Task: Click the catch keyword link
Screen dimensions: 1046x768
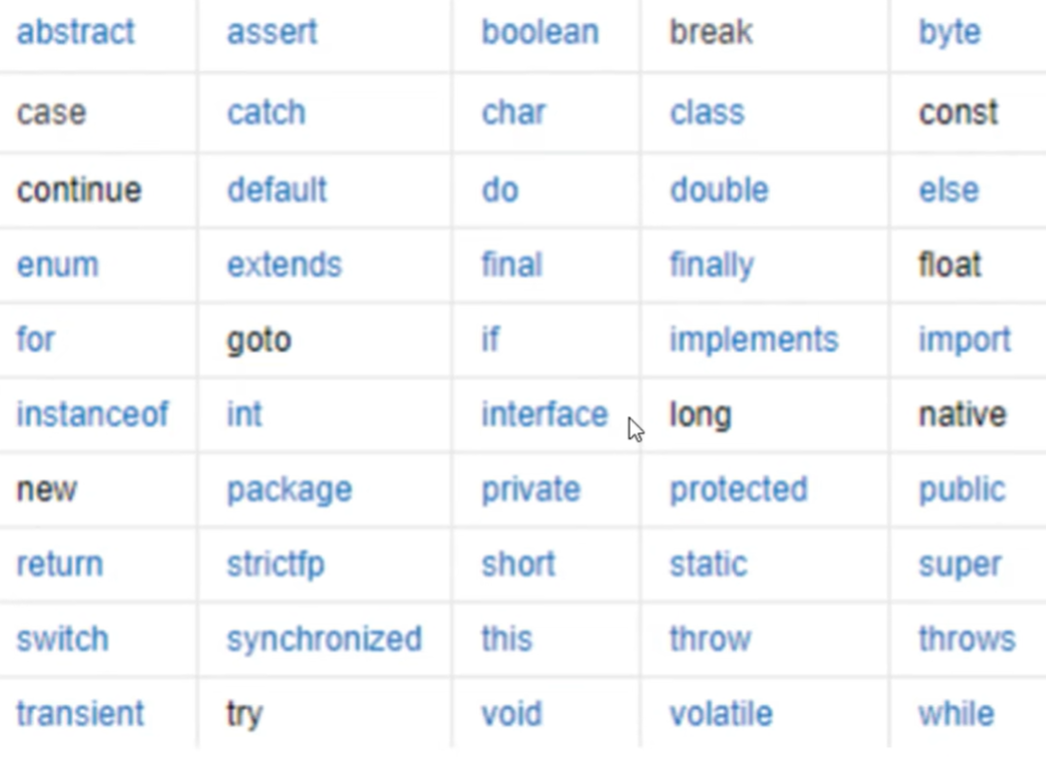Action: click(x=266, y=112)
